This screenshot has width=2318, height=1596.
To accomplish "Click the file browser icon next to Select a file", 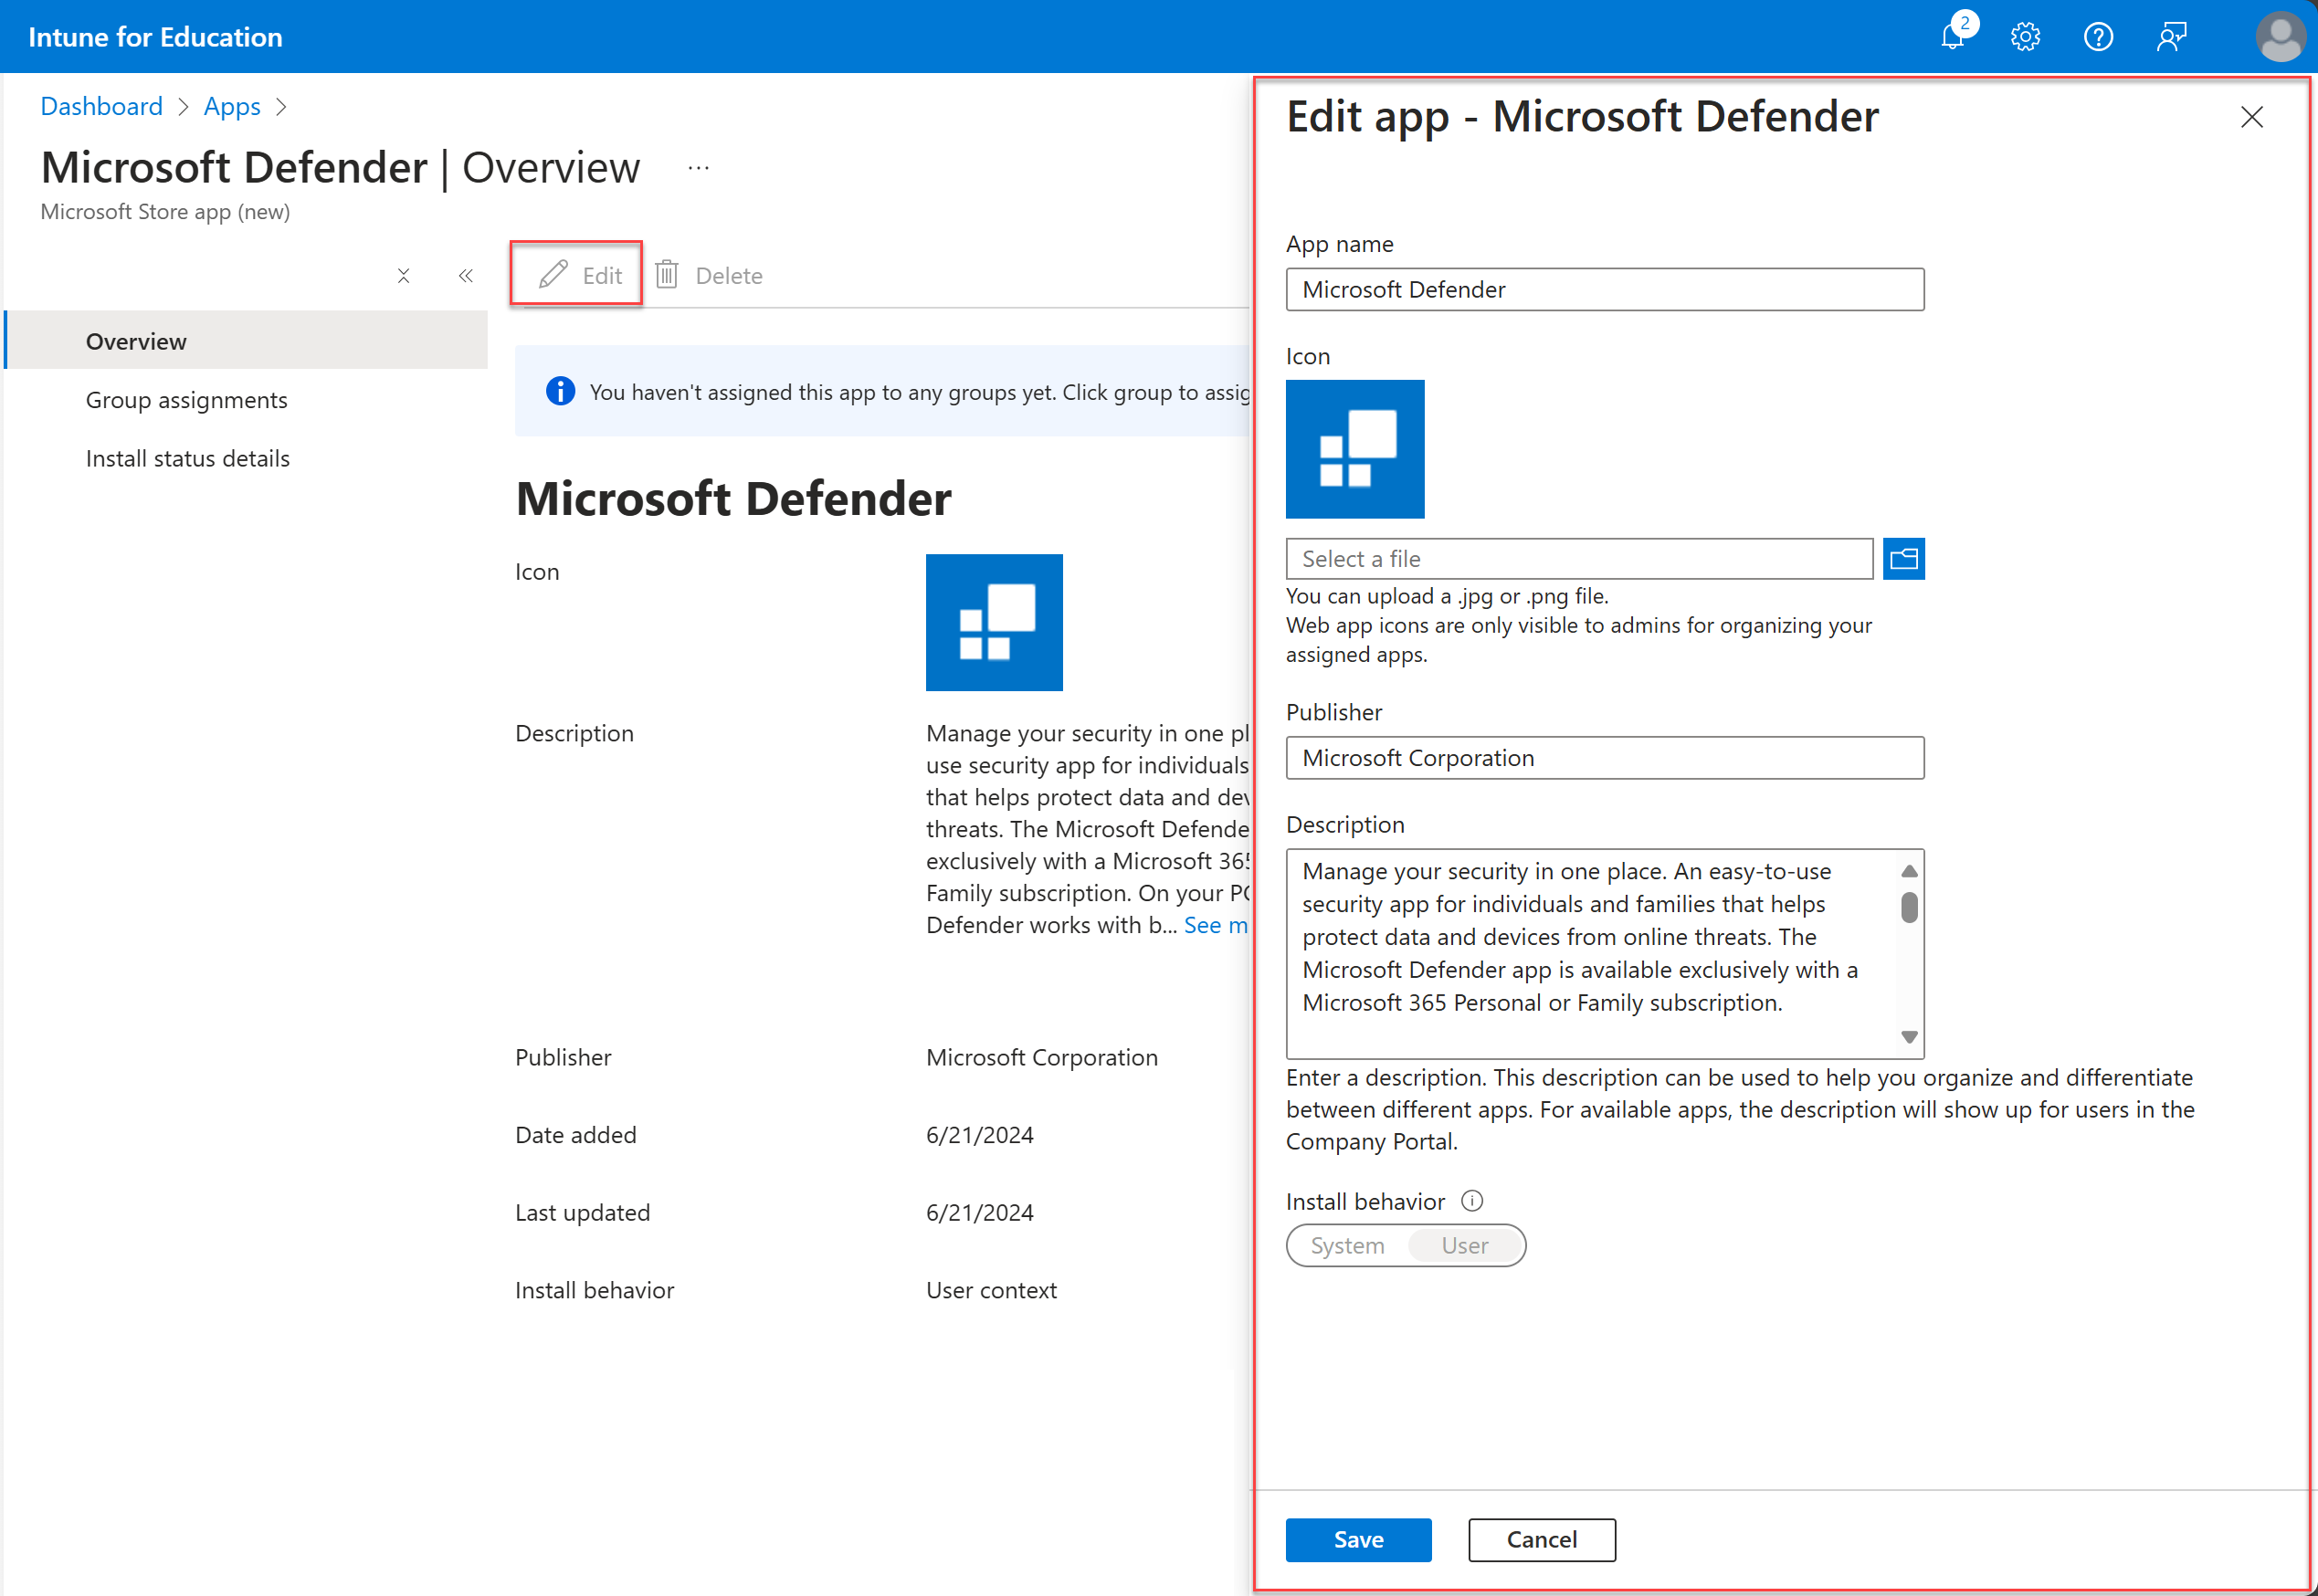I will click(1904, 559).
